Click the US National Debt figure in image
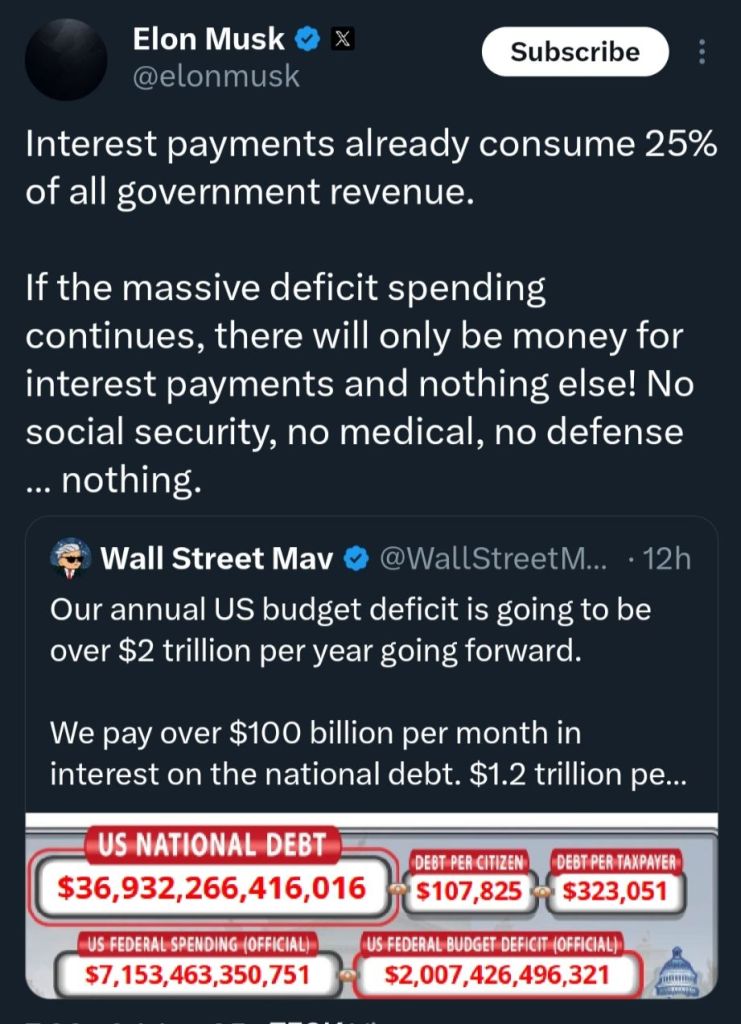Screen dimensions: 741x1024 211,887
